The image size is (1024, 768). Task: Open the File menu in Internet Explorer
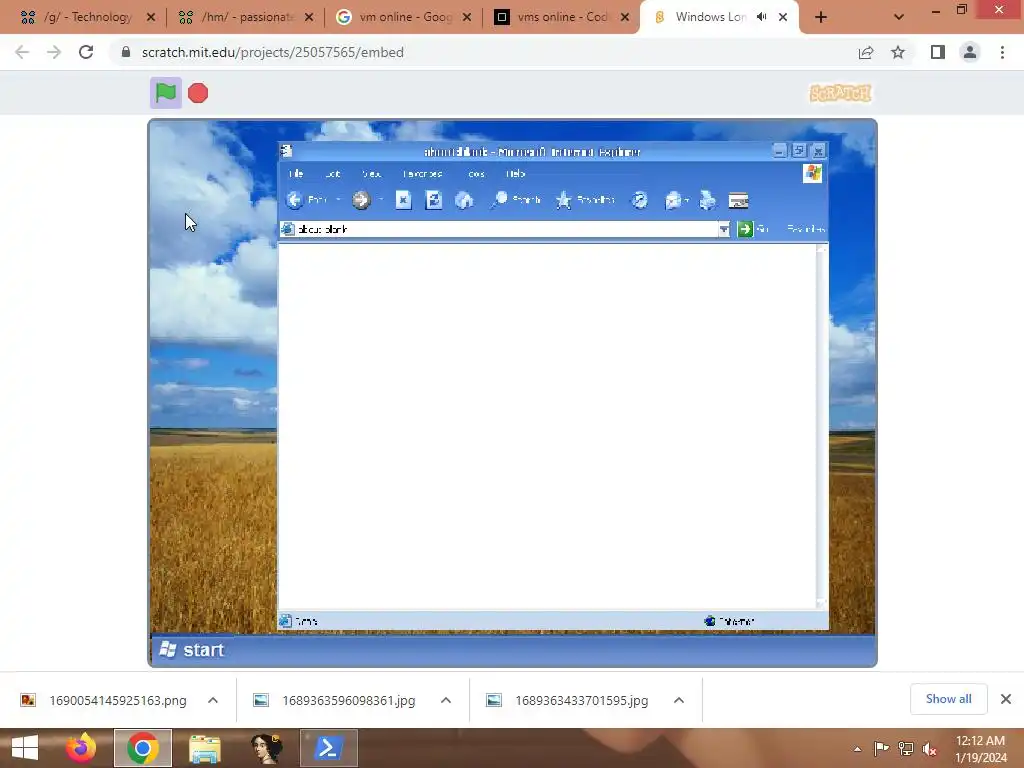click(x=296, y=174)
